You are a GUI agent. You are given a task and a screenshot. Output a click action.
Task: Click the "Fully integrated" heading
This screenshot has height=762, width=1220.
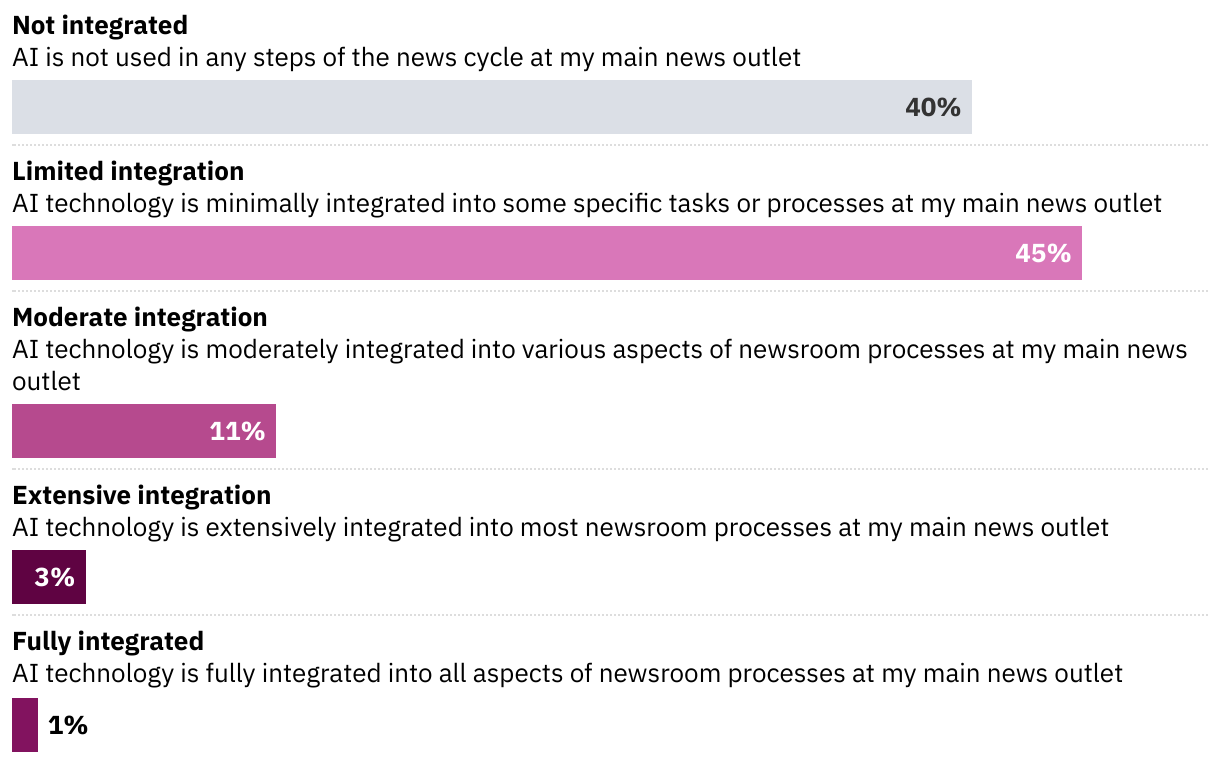tap(108, 641)
